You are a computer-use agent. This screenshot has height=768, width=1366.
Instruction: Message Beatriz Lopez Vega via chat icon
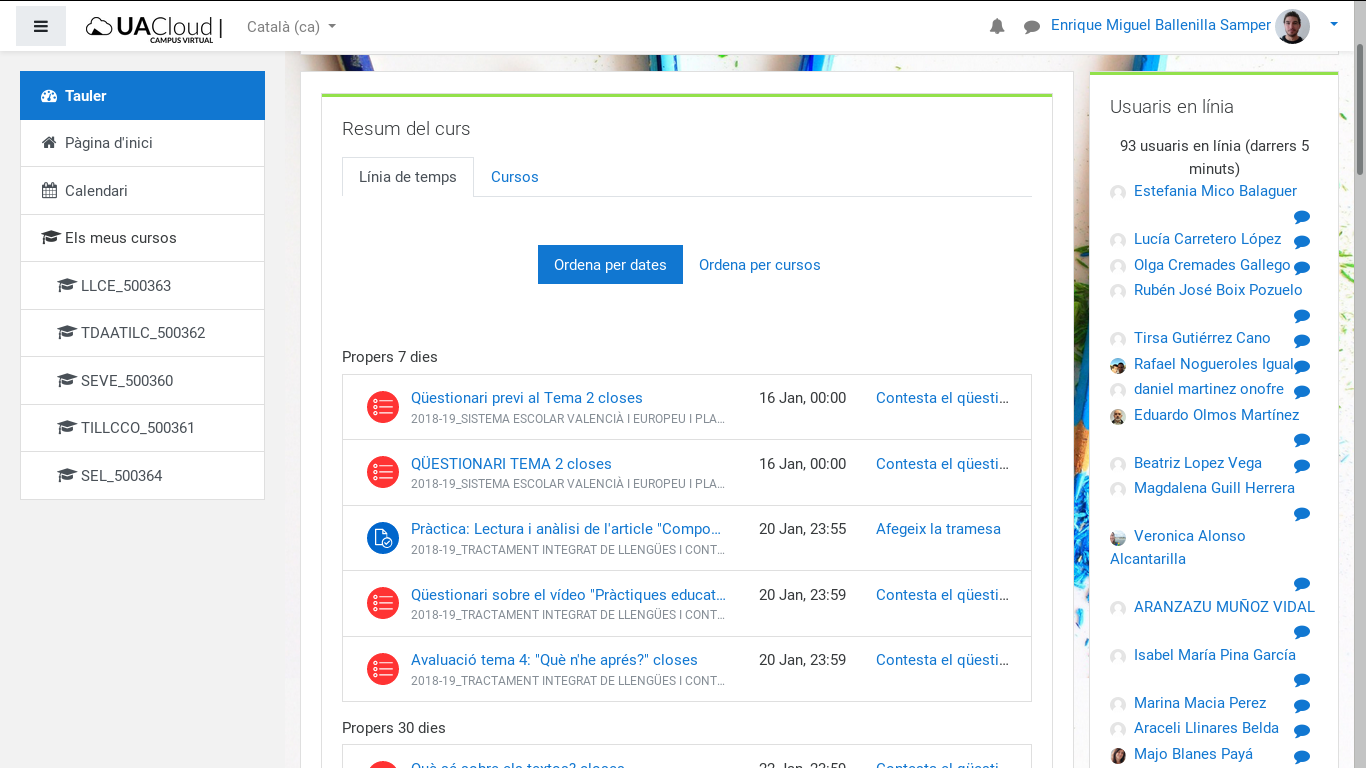tap(1302, 466)
